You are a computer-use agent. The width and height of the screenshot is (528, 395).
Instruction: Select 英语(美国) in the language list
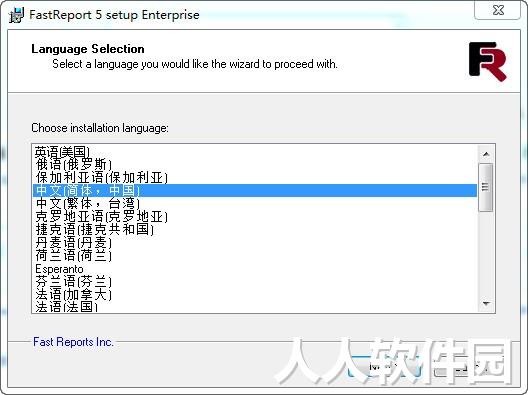click(x=62, y=152)
